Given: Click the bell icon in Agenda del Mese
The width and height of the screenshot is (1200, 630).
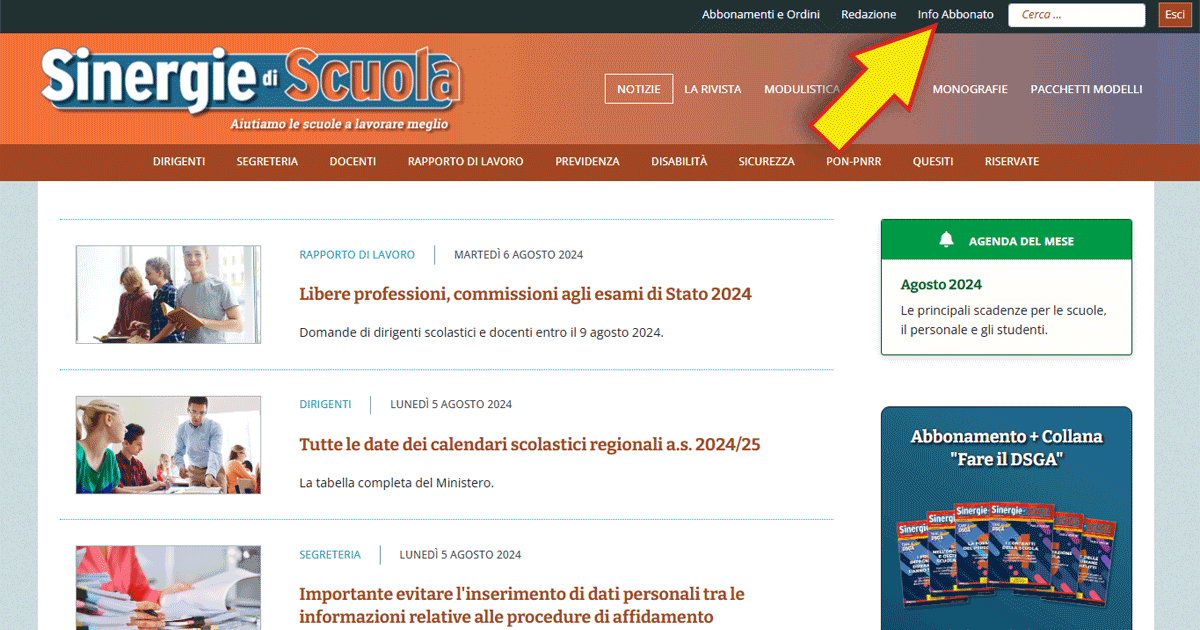Looking at the screenshot, I should pyautogui.click(x=947, y=240).
